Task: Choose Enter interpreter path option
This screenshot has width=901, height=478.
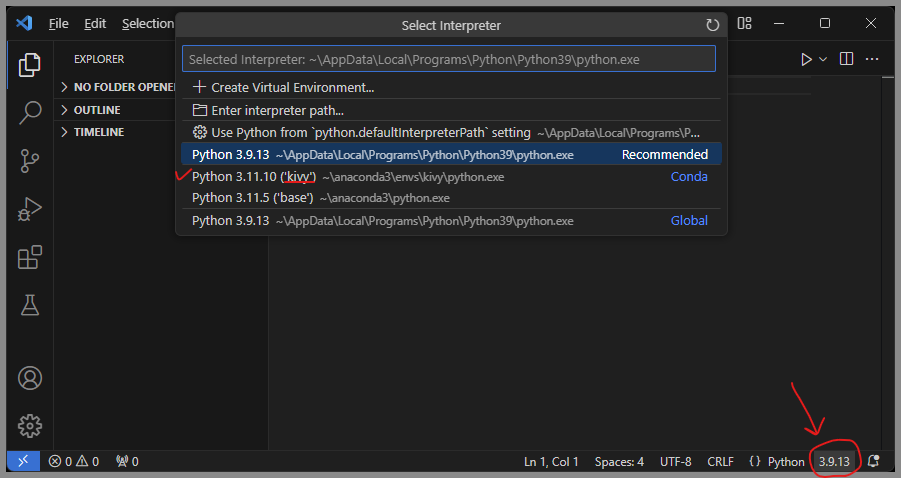Action: [x=451, y=110]
